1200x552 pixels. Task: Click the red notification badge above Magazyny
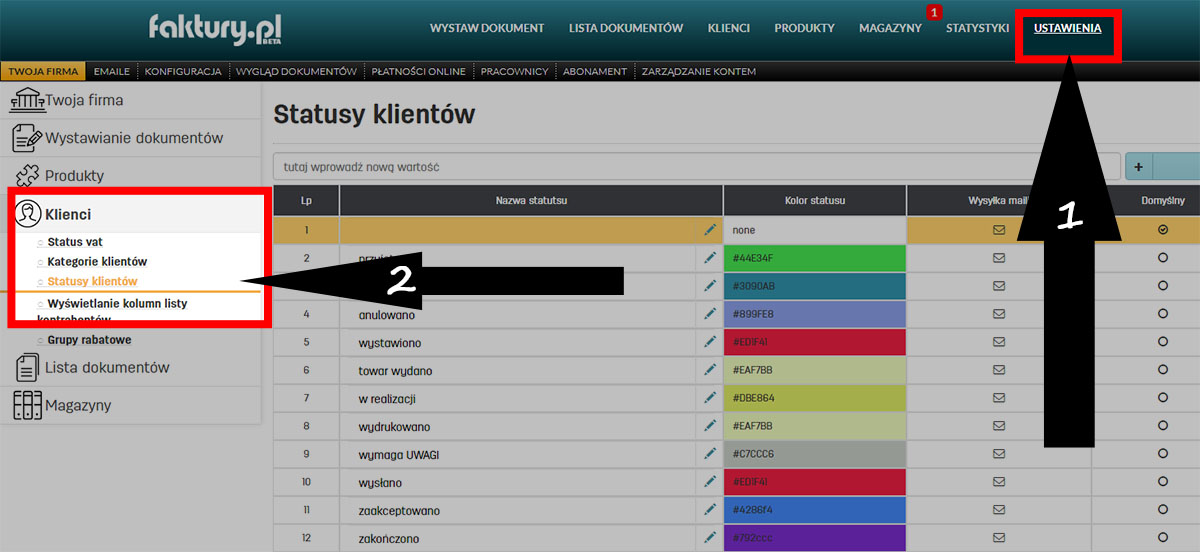tap(934, 12)
